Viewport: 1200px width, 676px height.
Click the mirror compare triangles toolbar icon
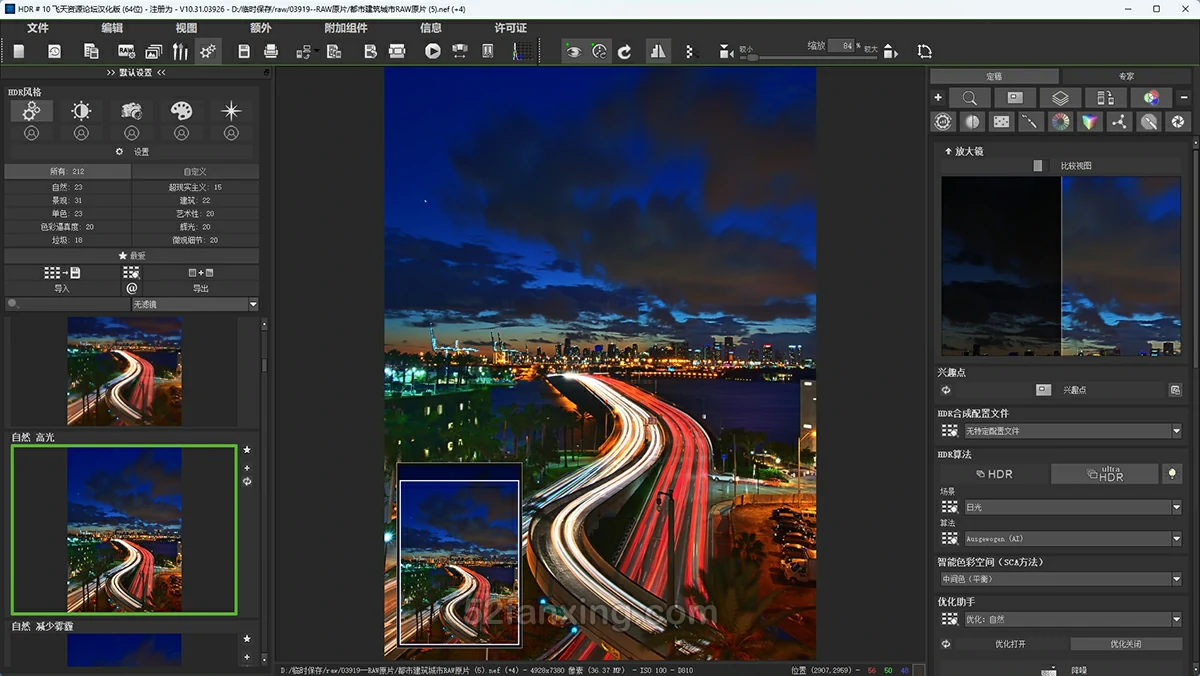coord(658,51)
